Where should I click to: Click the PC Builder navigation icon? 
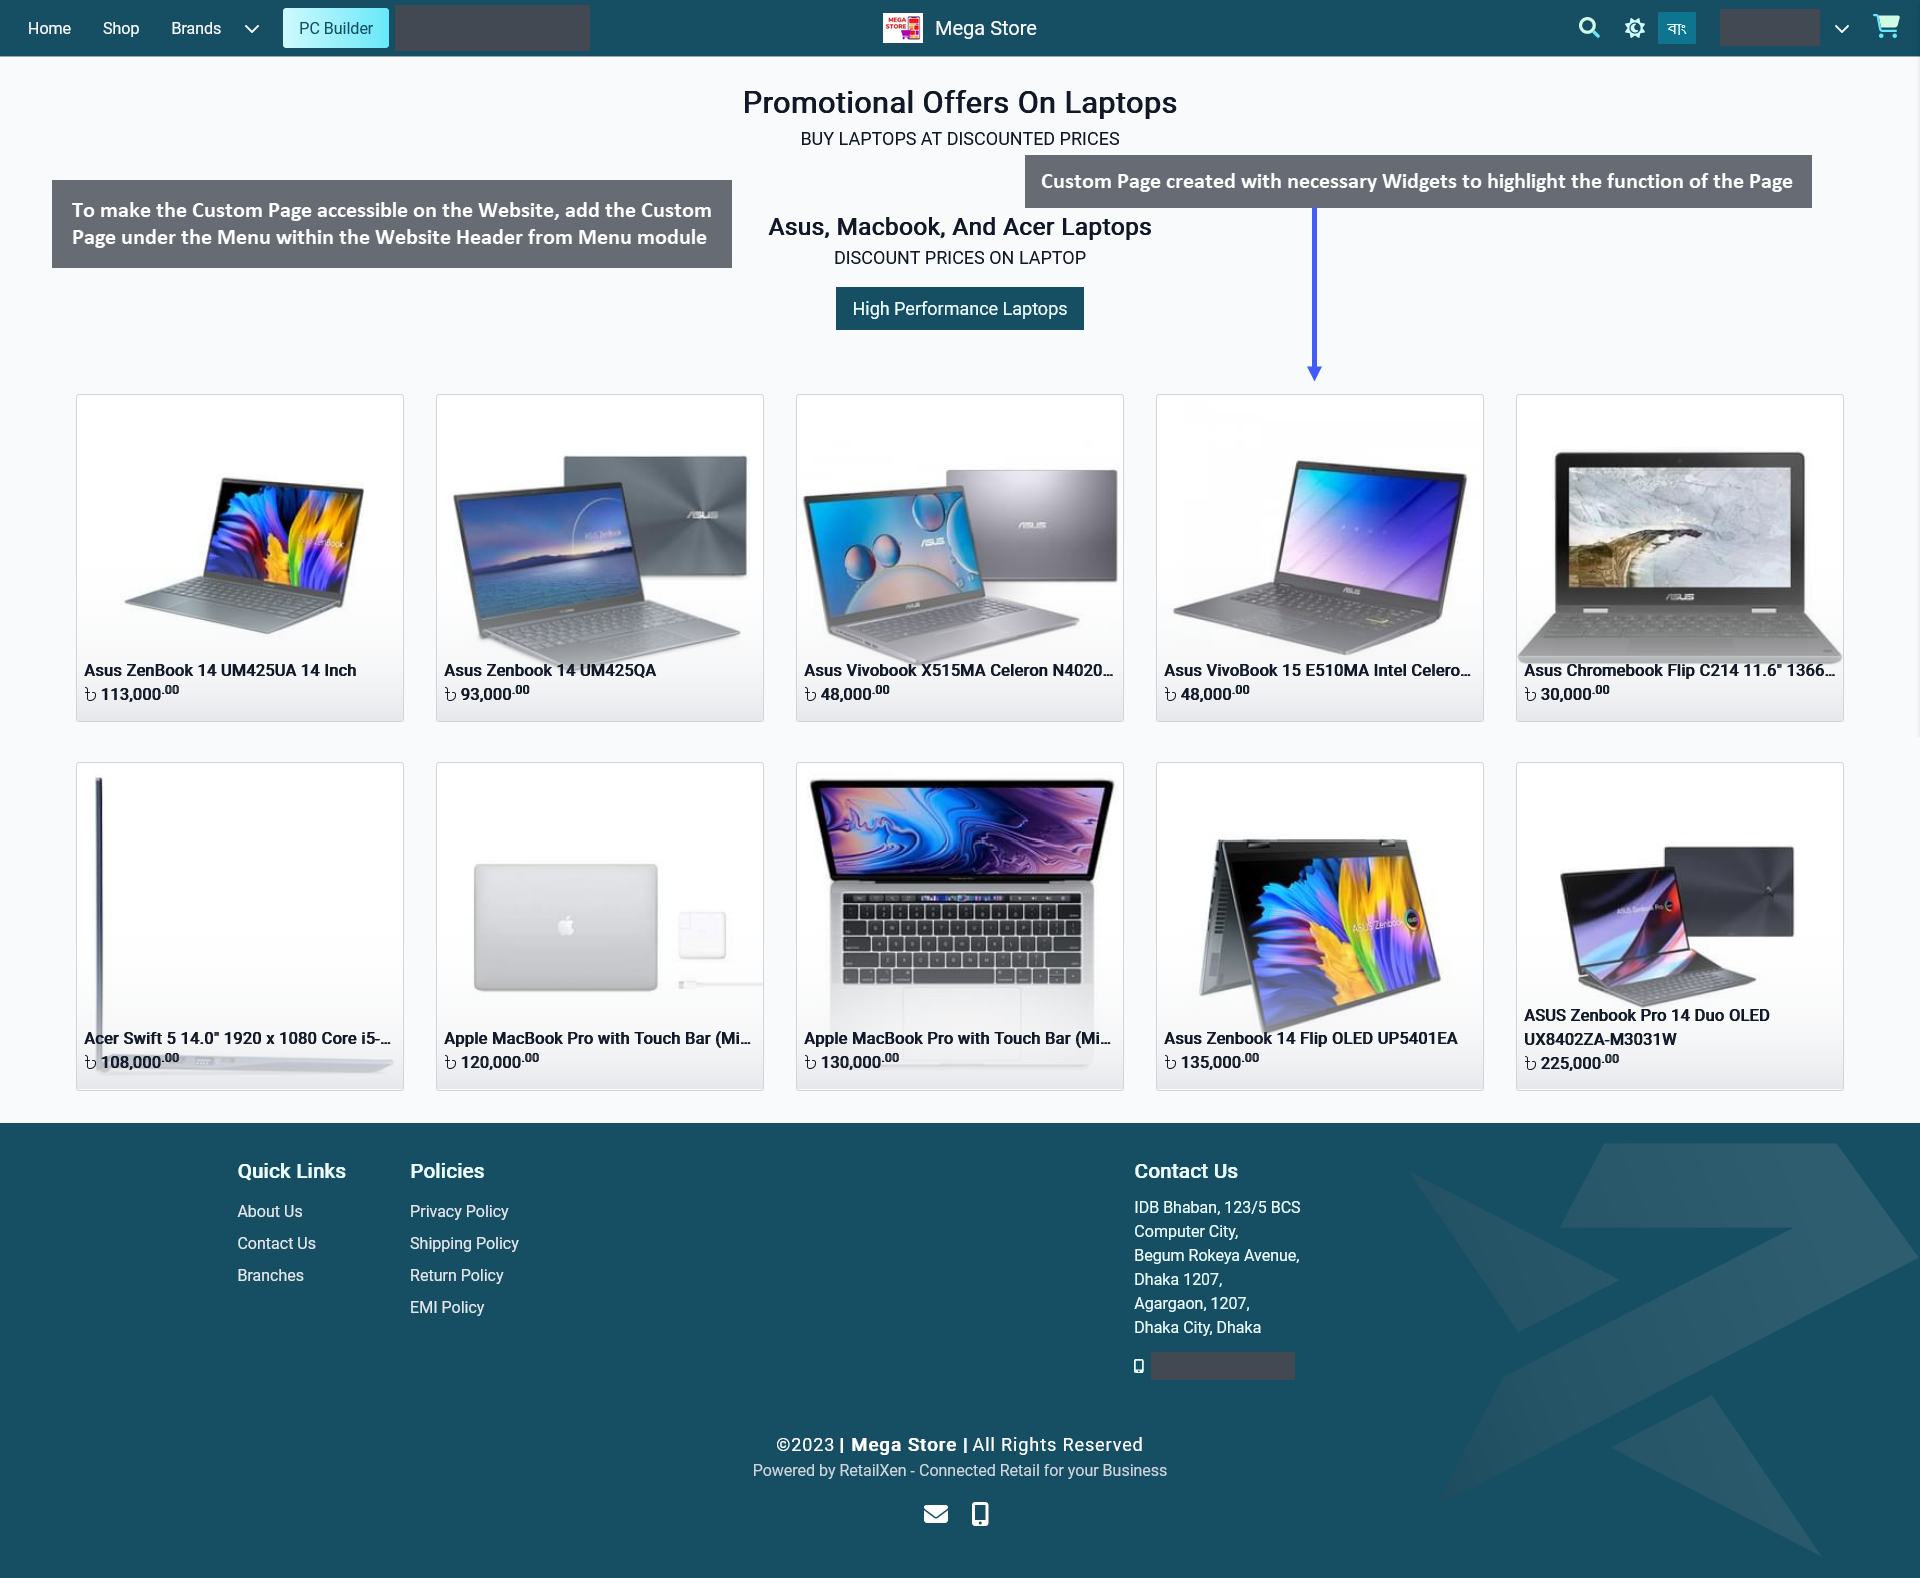[333, 27]
